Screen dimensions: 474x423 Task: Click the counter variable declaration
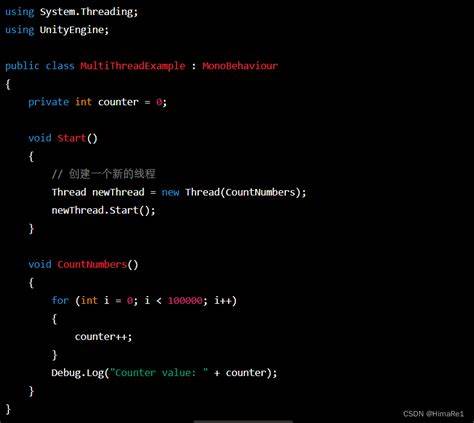pos(118,102)
